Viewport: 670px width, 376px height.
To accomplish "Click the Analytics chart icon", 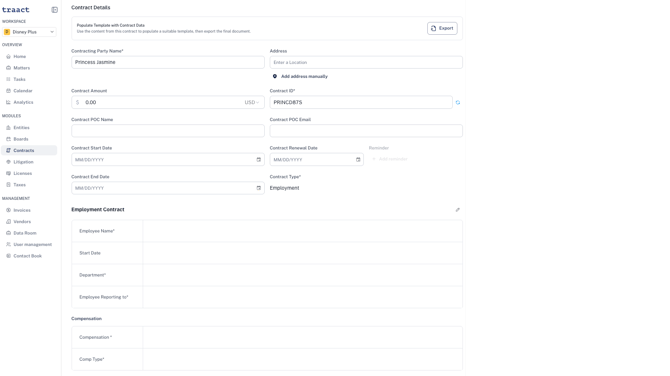I will [8, 103].
